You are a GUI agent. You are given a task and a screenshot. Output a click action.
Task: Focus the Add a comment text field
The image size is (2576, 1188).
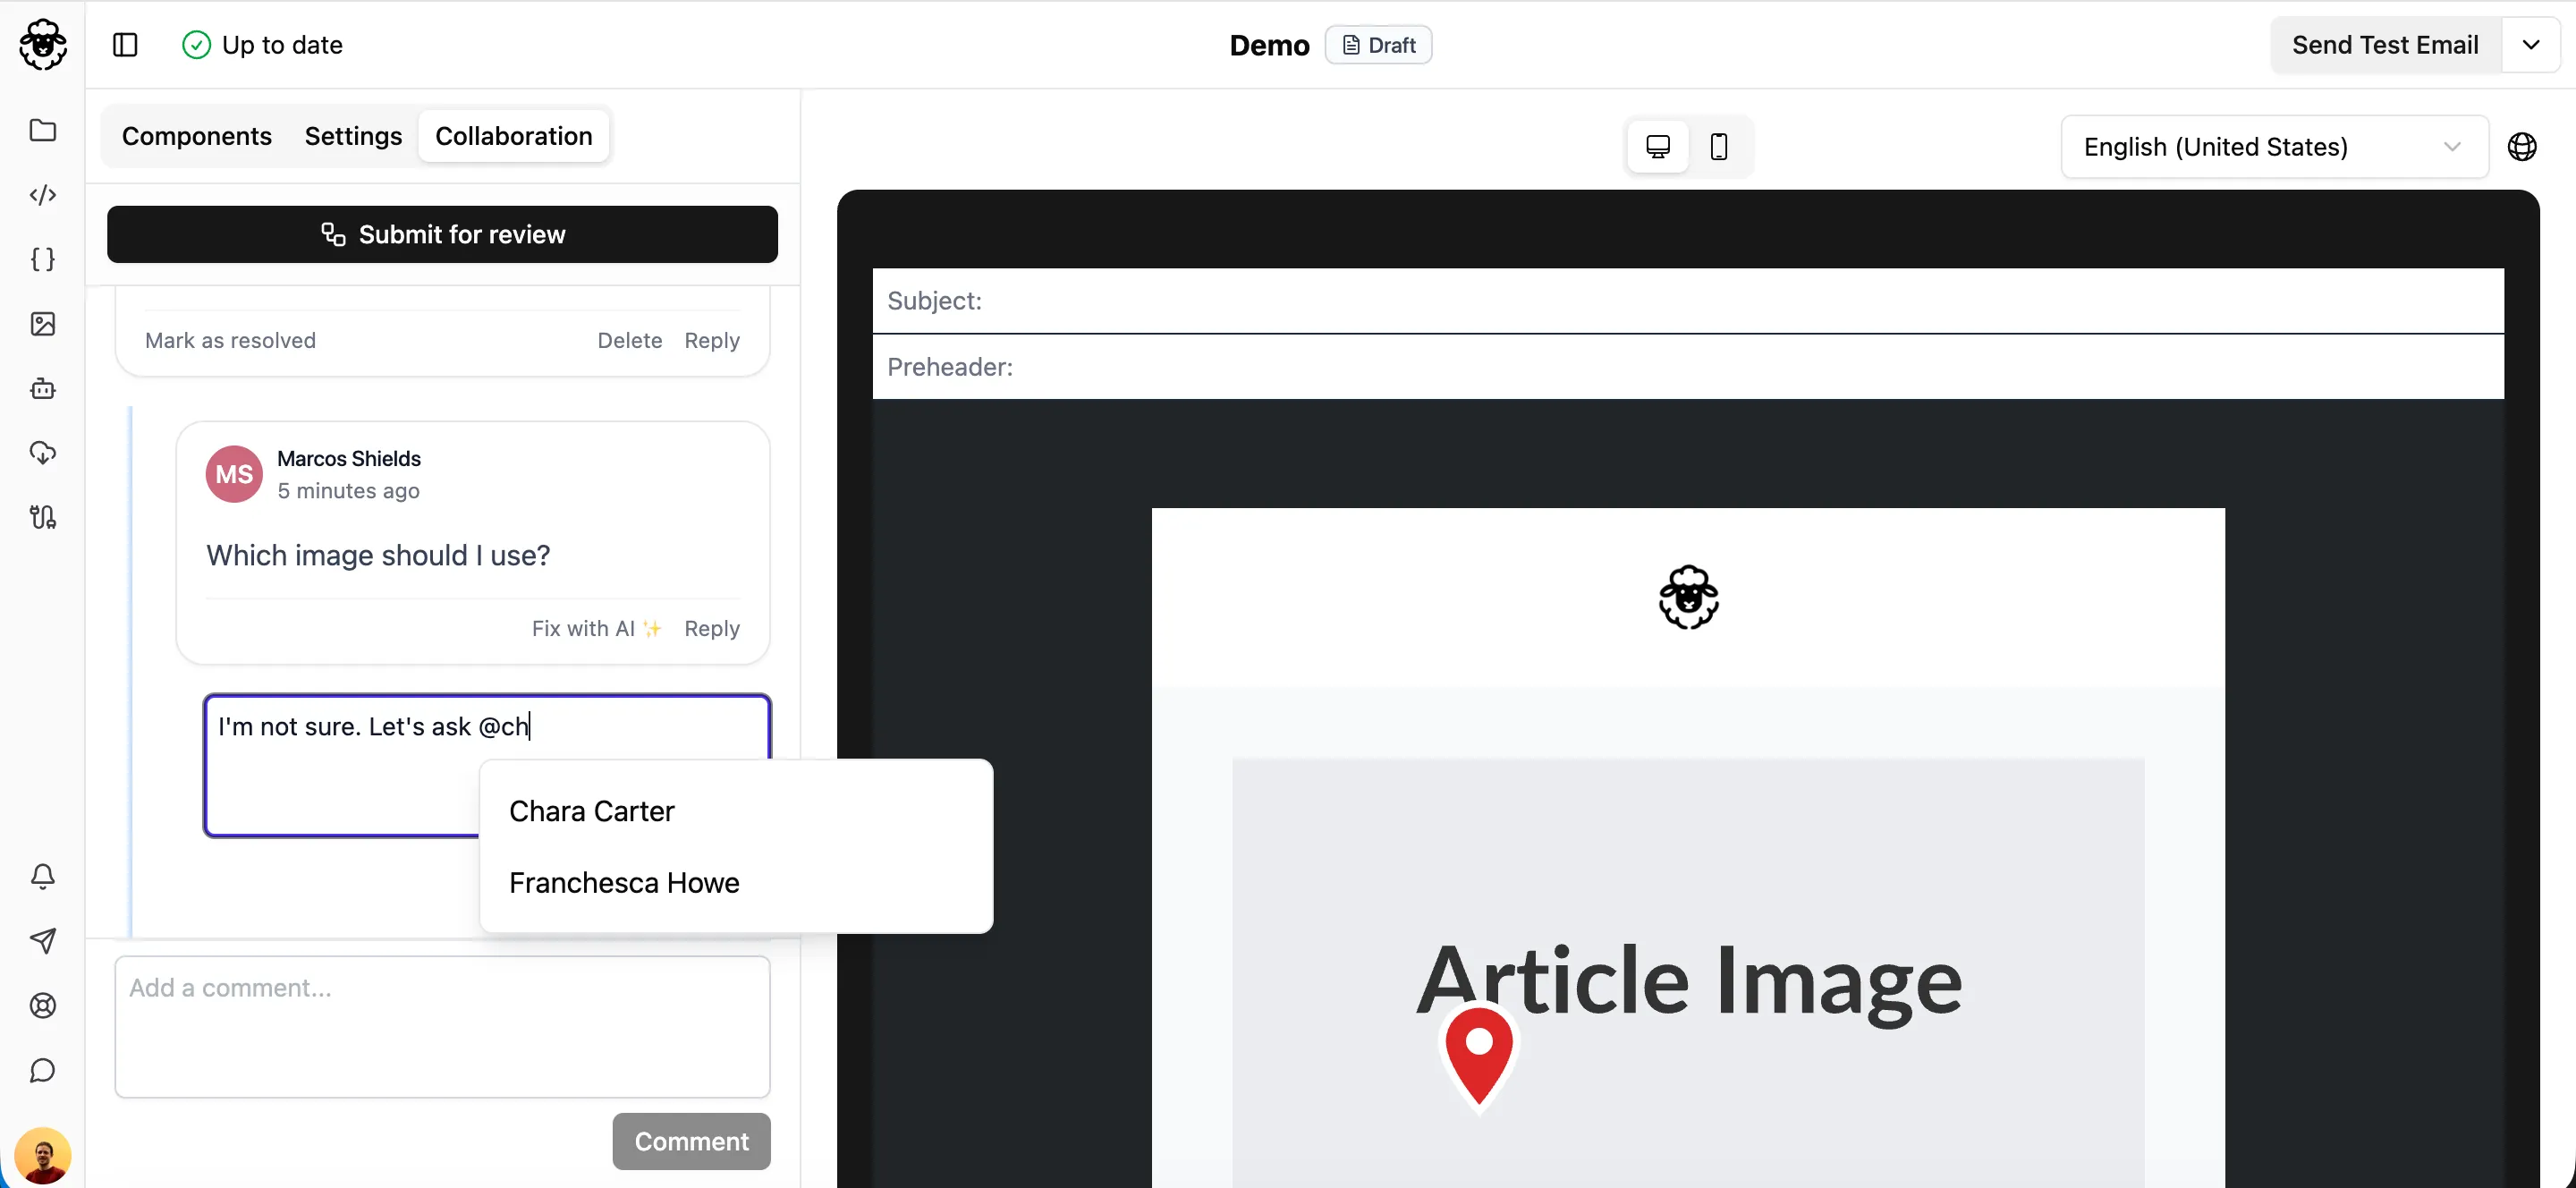(x=442, y=1026)
